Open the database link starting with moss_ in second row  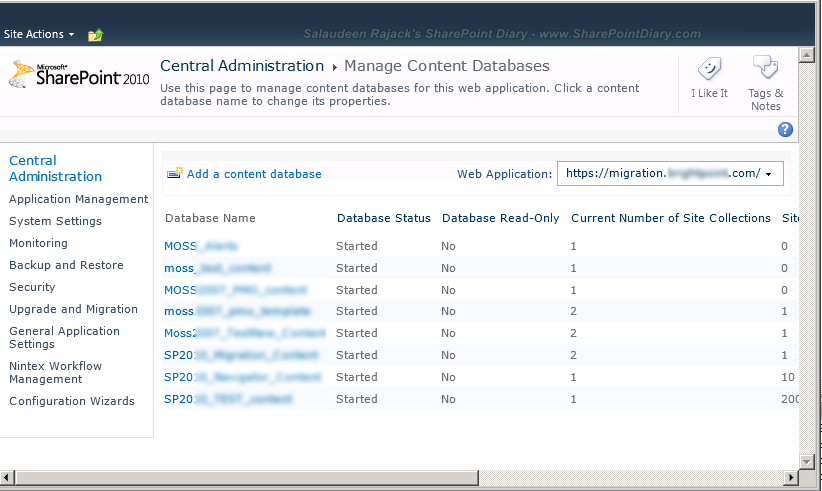coord(218,268)
